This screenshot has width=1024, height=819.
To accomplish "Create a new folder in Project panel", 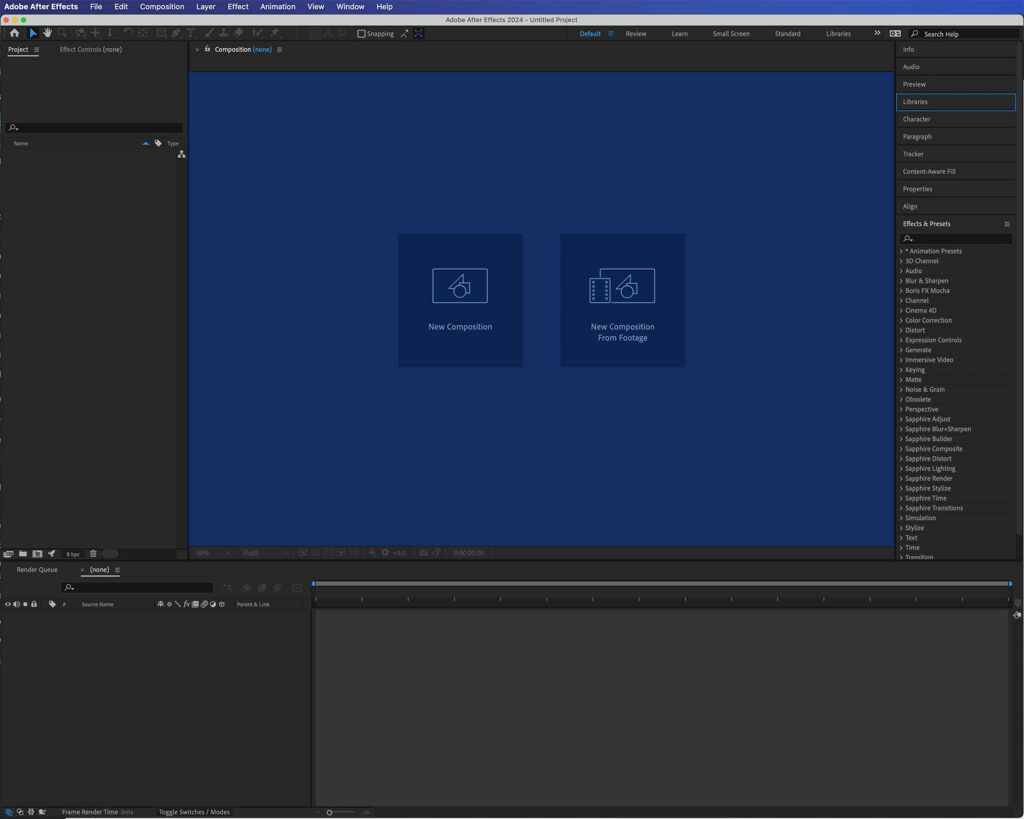I will (23, 554).
